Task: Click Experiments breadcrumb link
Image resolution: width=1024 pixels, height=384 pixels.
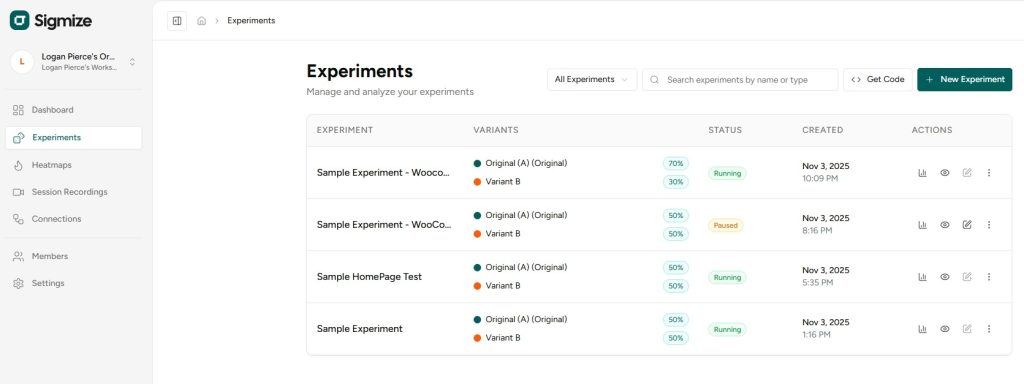Action: 251,21
